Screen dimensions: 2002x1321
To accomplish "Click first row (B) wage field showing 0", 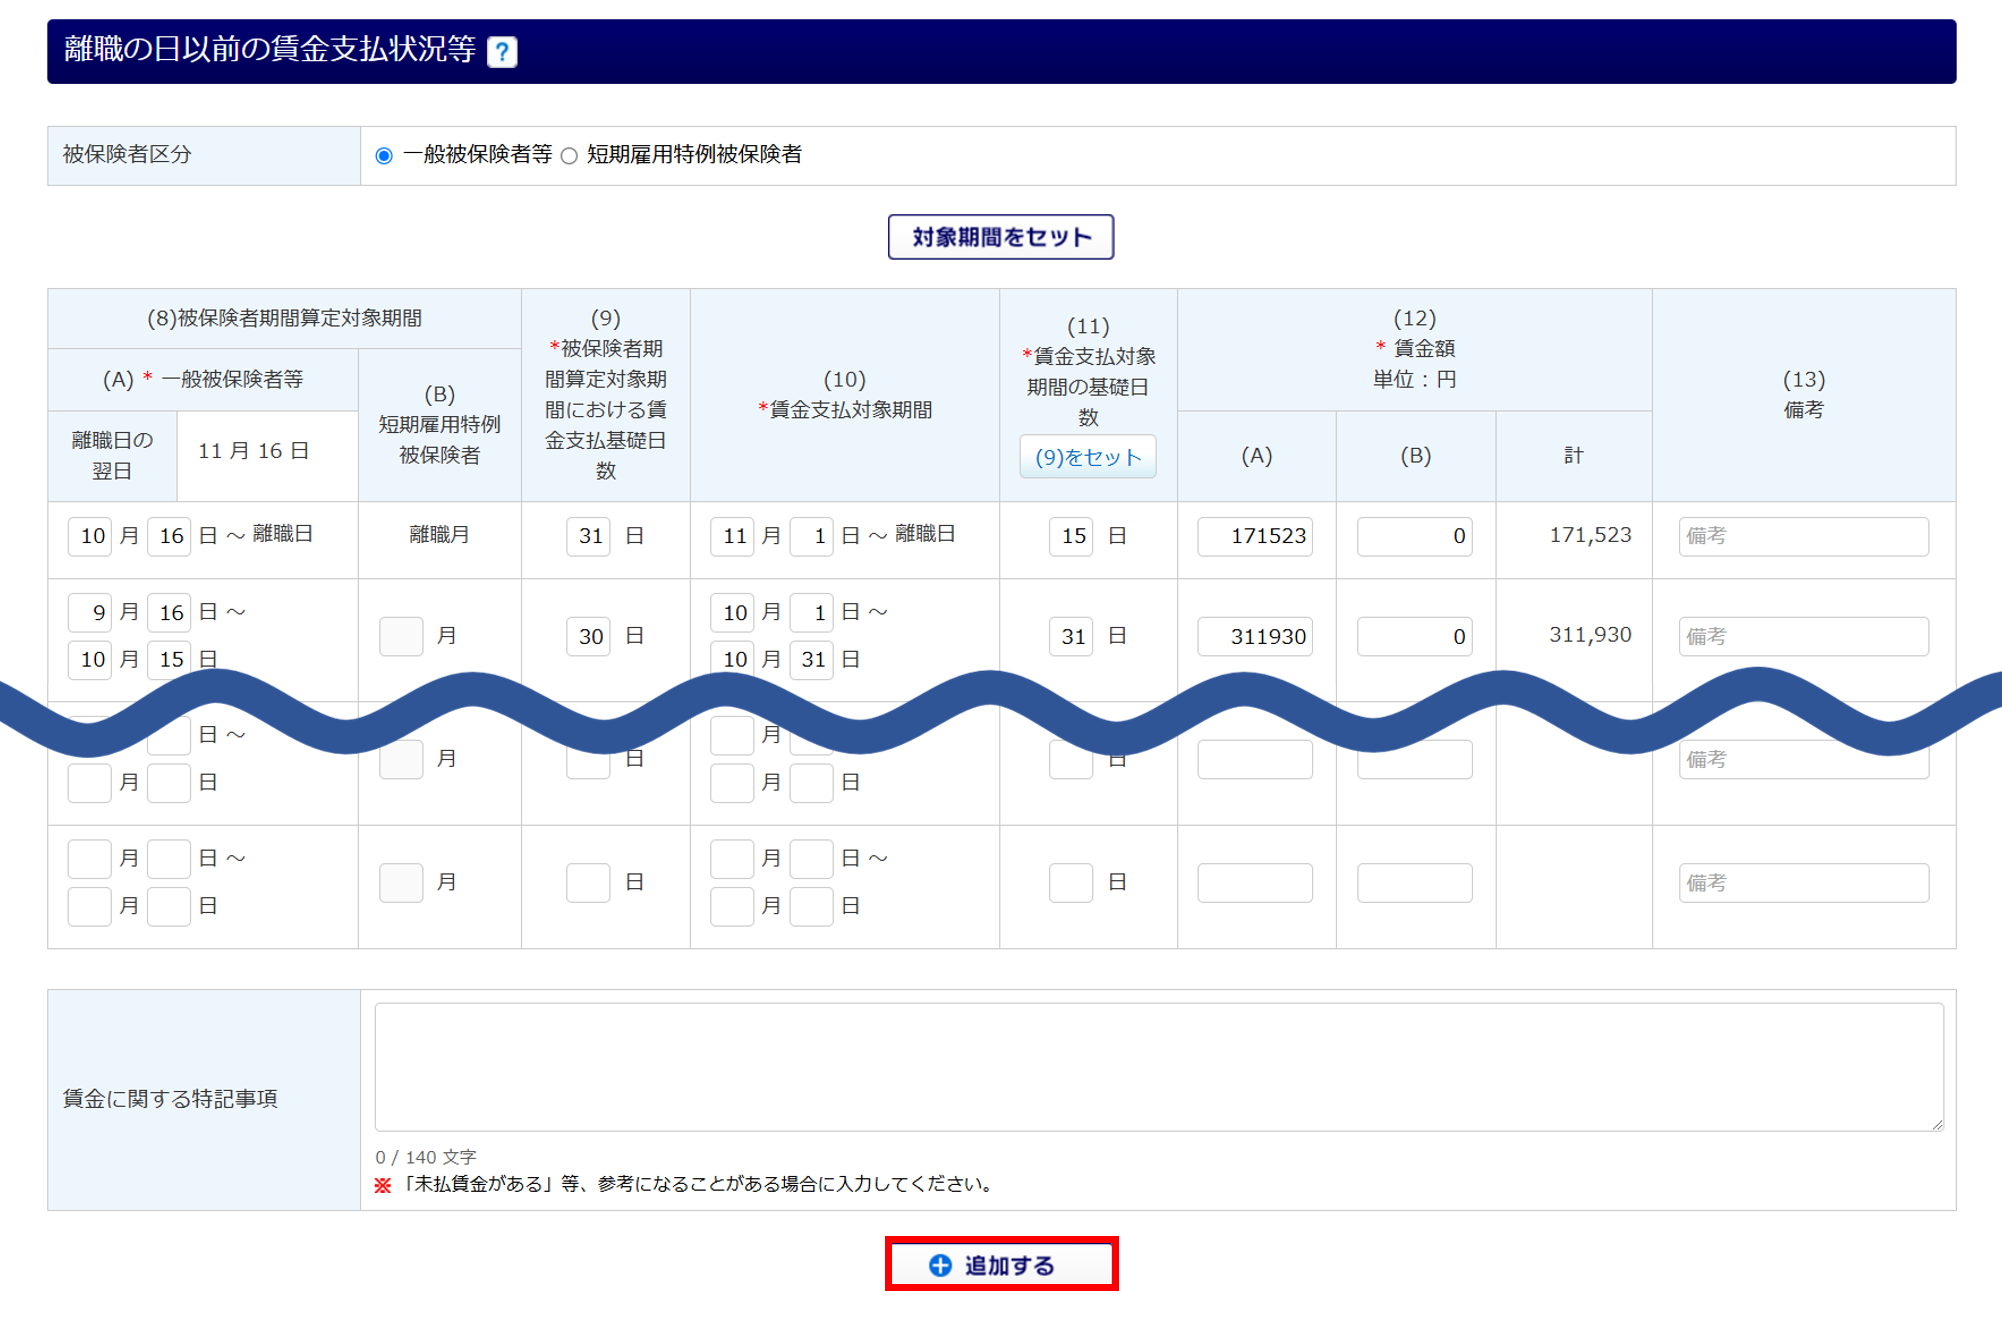I will click(x=1414, y=536).
